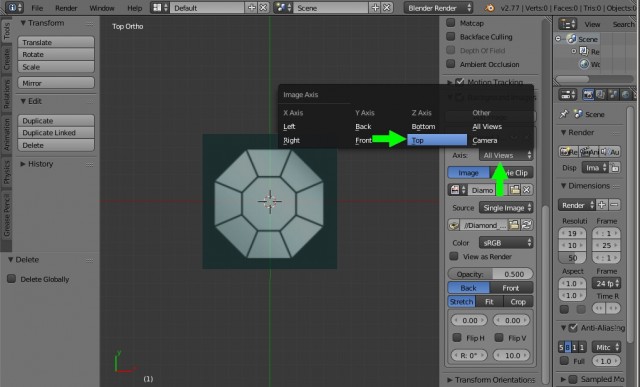This screenshot has width=640, height=387.
Task: Open the Color sRGB dropdown
Action: pos(506,242)
